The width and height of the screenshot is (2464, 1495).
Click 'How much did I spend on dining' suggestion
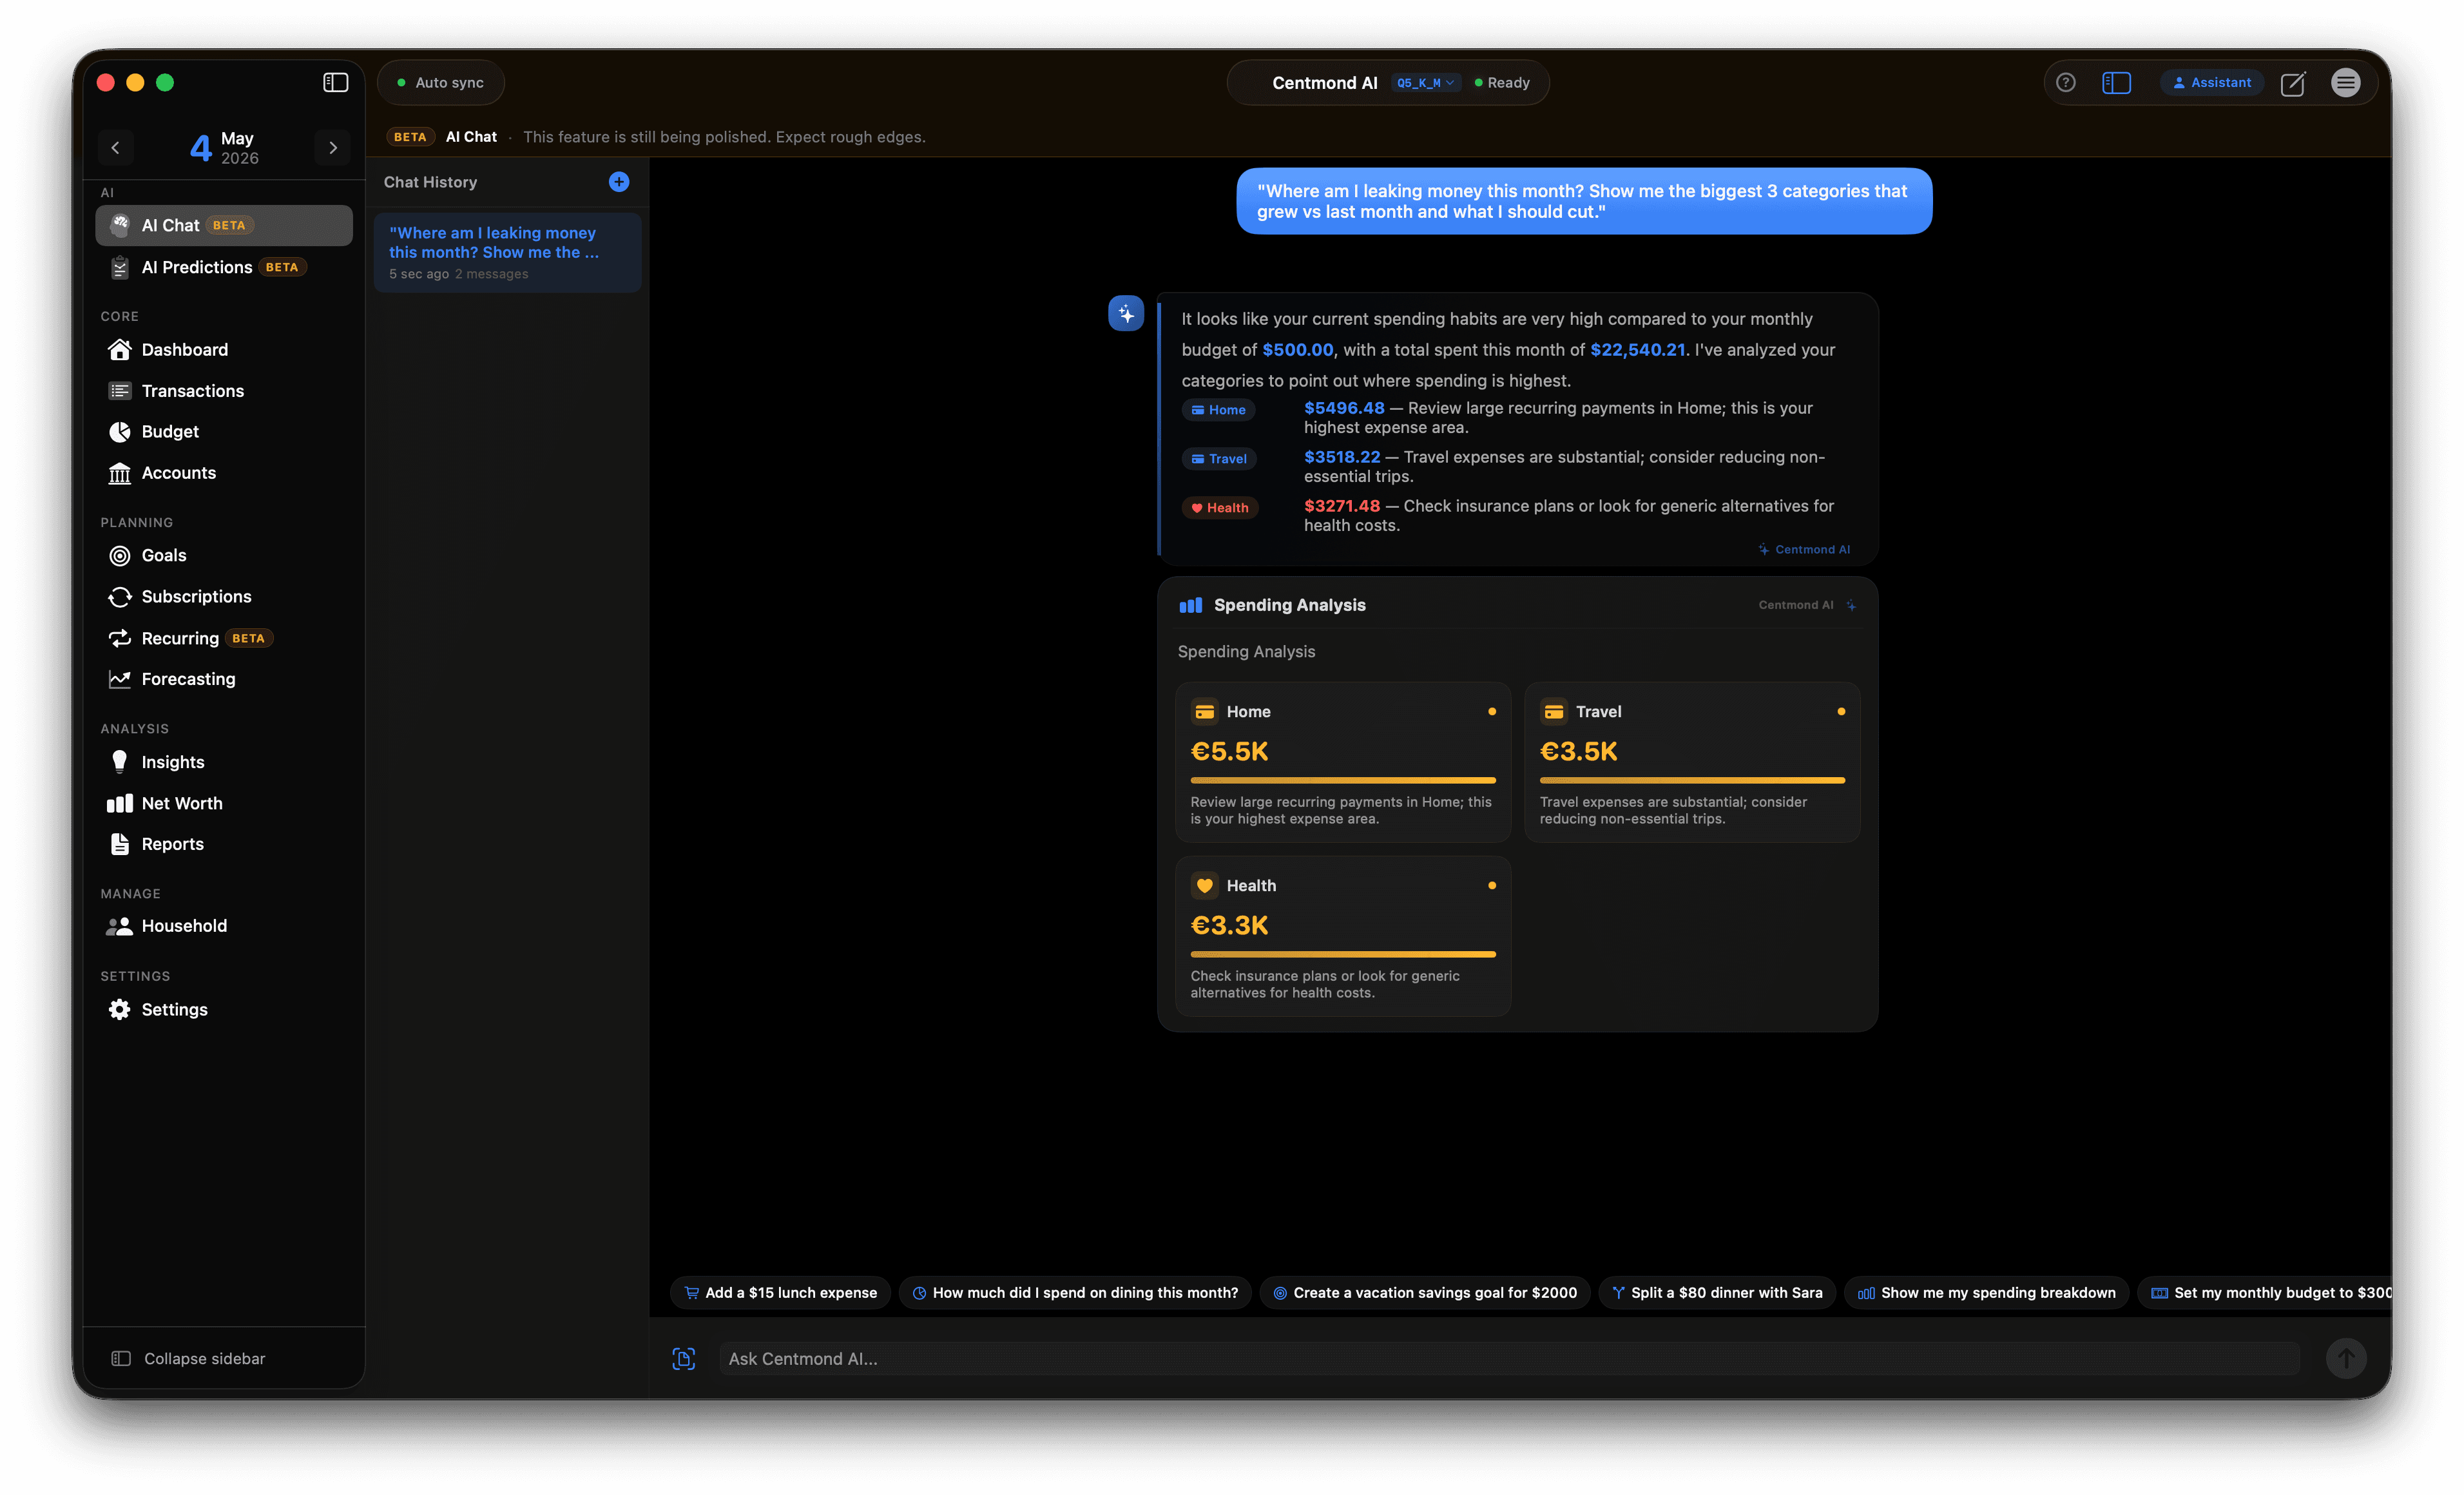1076,1292
